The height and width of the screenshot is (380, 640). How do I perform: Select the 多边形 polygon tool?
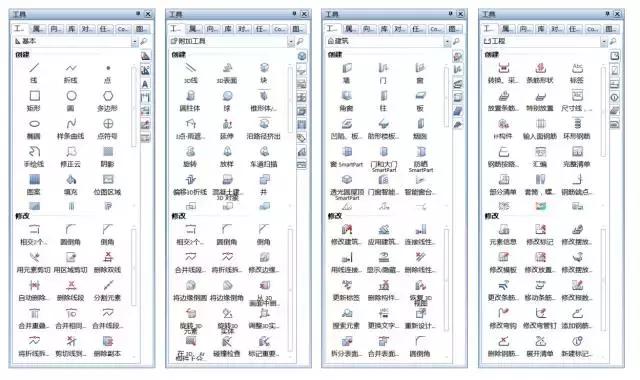tap(108, 100)
